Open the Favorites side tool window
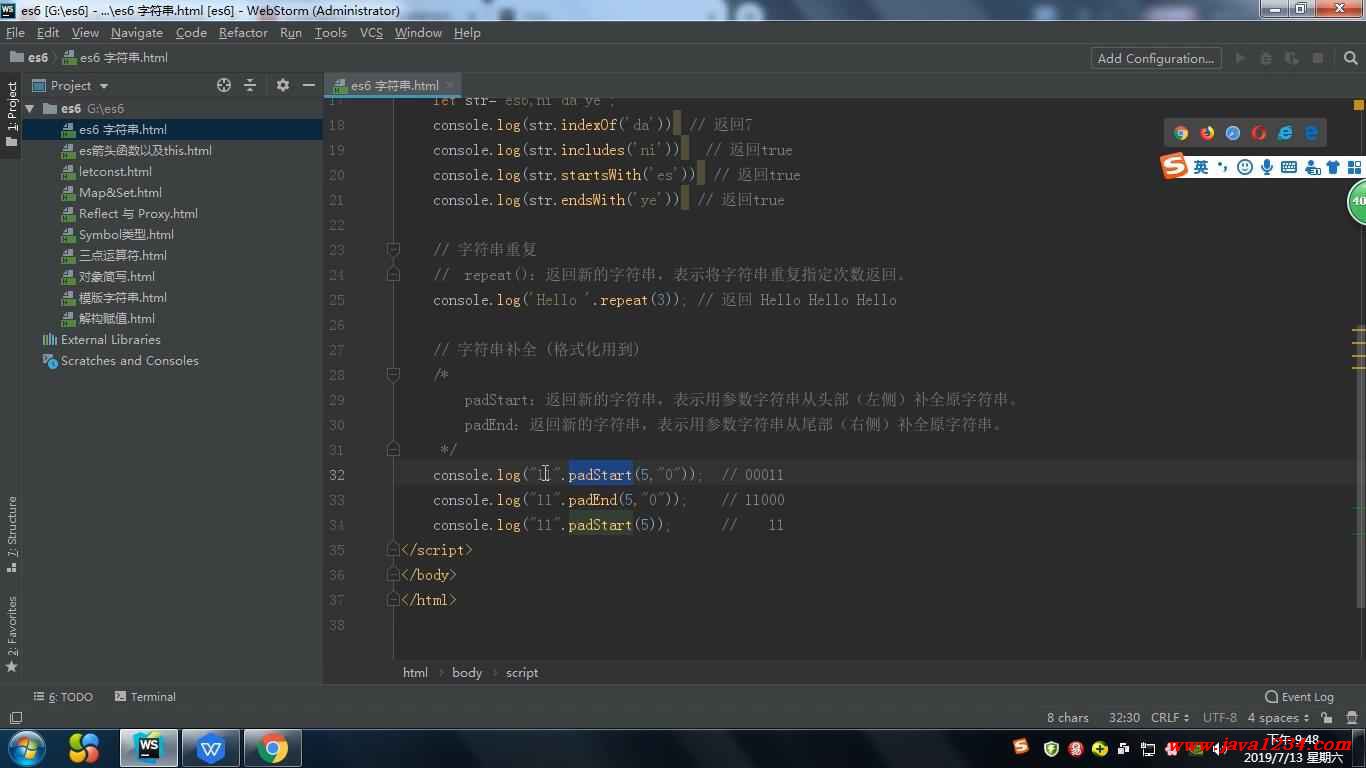1366x768 pixels. [11, 634]
